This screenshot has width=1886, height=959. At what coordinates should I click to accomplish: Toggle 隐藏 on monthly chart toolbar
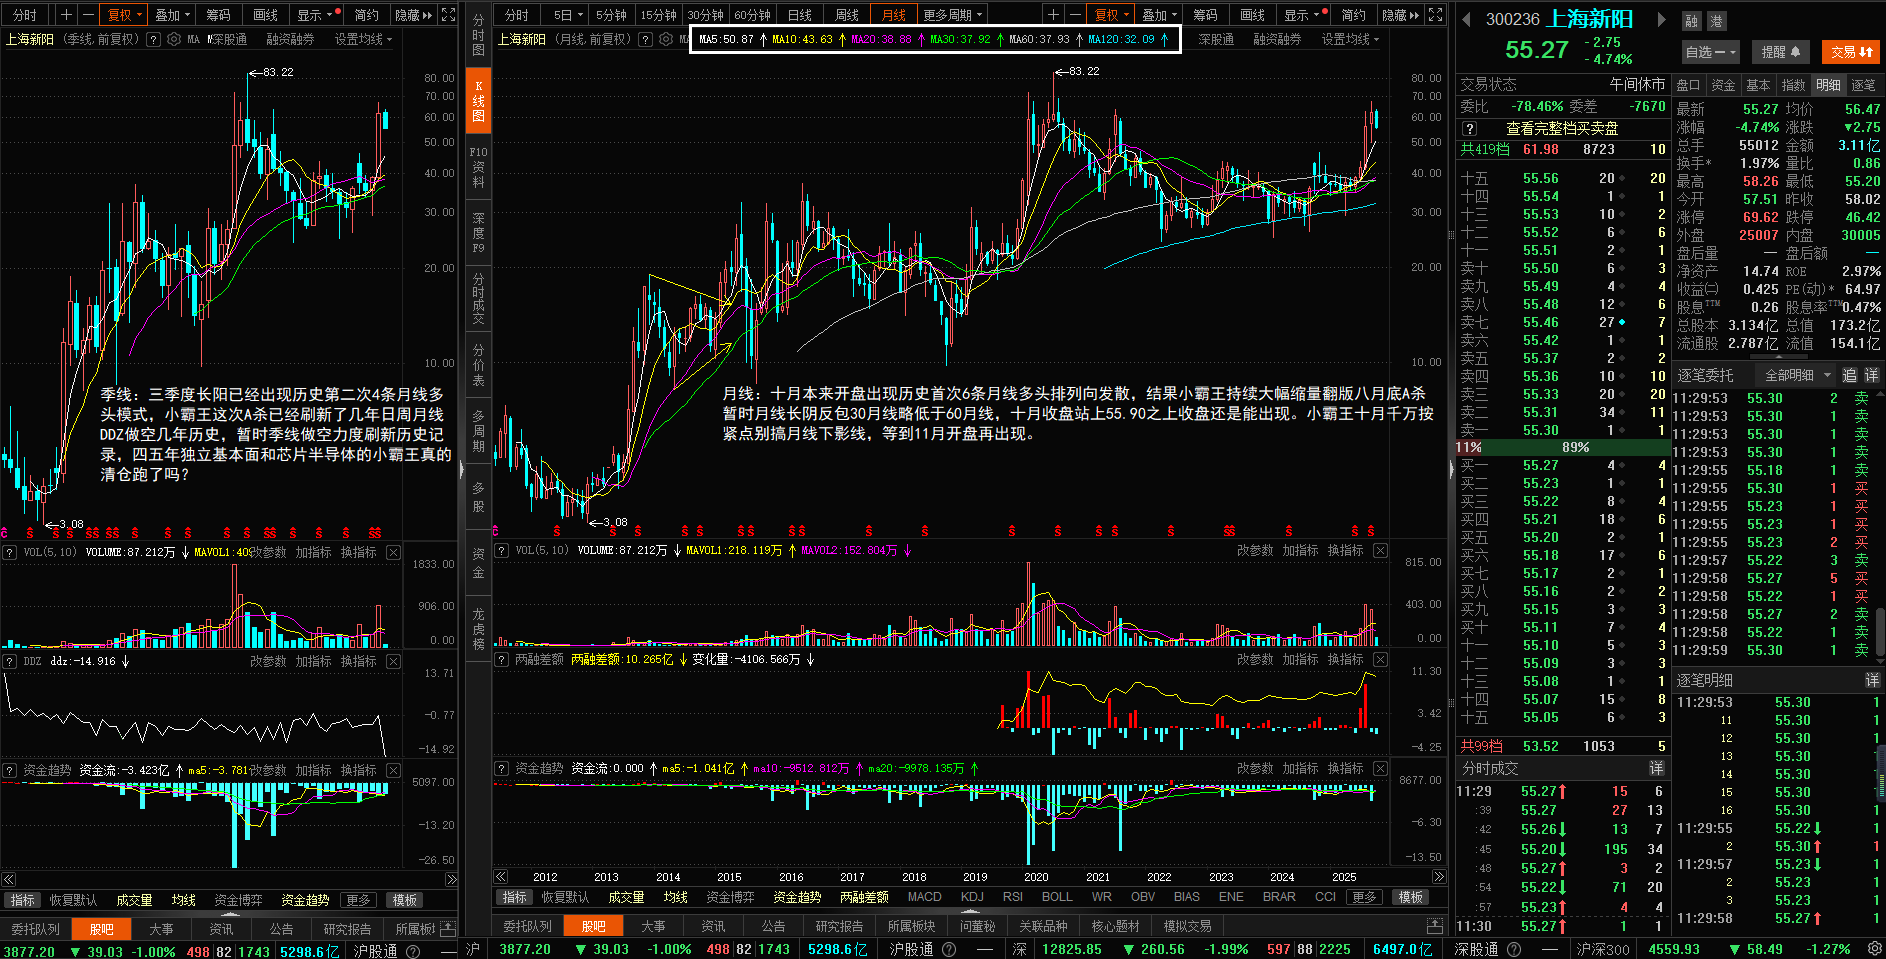(x=1400, y=15)
